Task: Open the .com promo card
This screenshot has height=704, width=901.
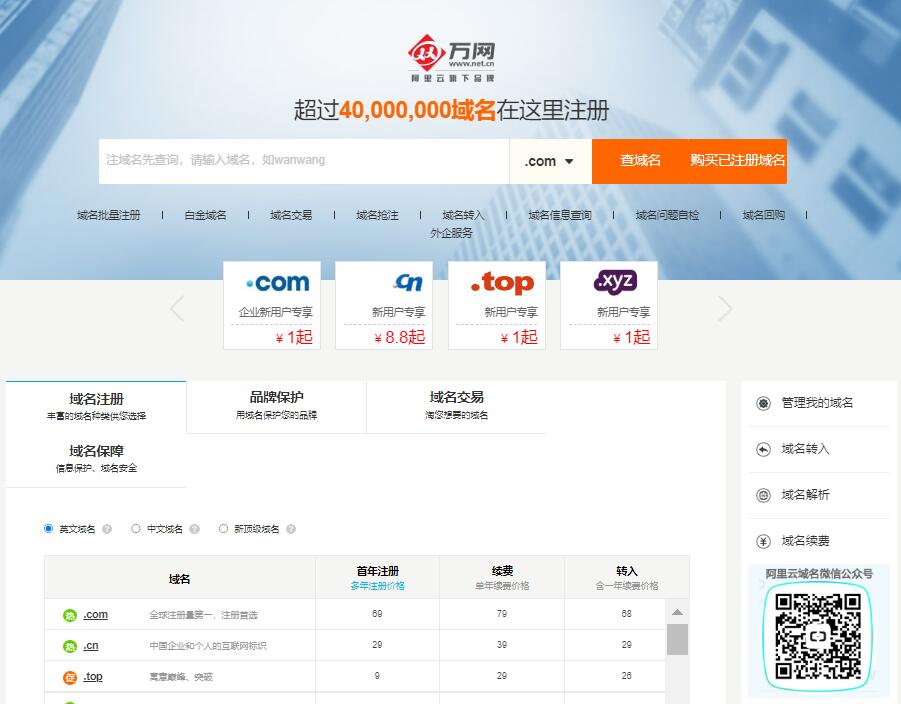Action: click(272, 305)
